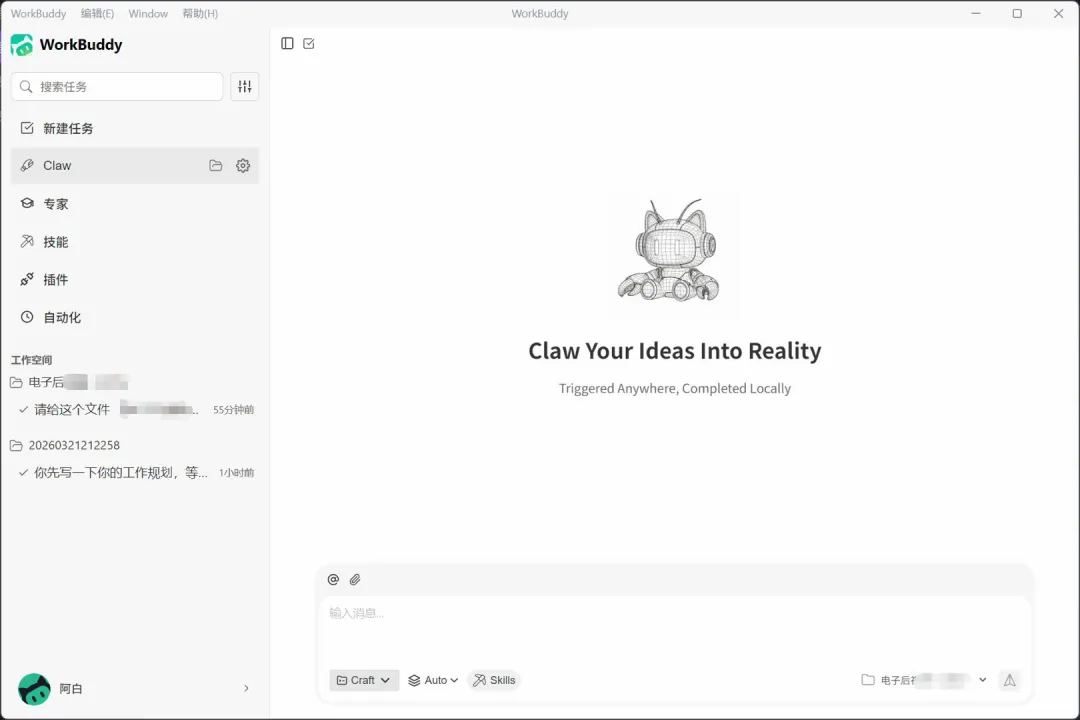The width and height of the screenshot is (1080, 720).
Task: Expand the Craft mode dropdown
Action: coord(364,680)
